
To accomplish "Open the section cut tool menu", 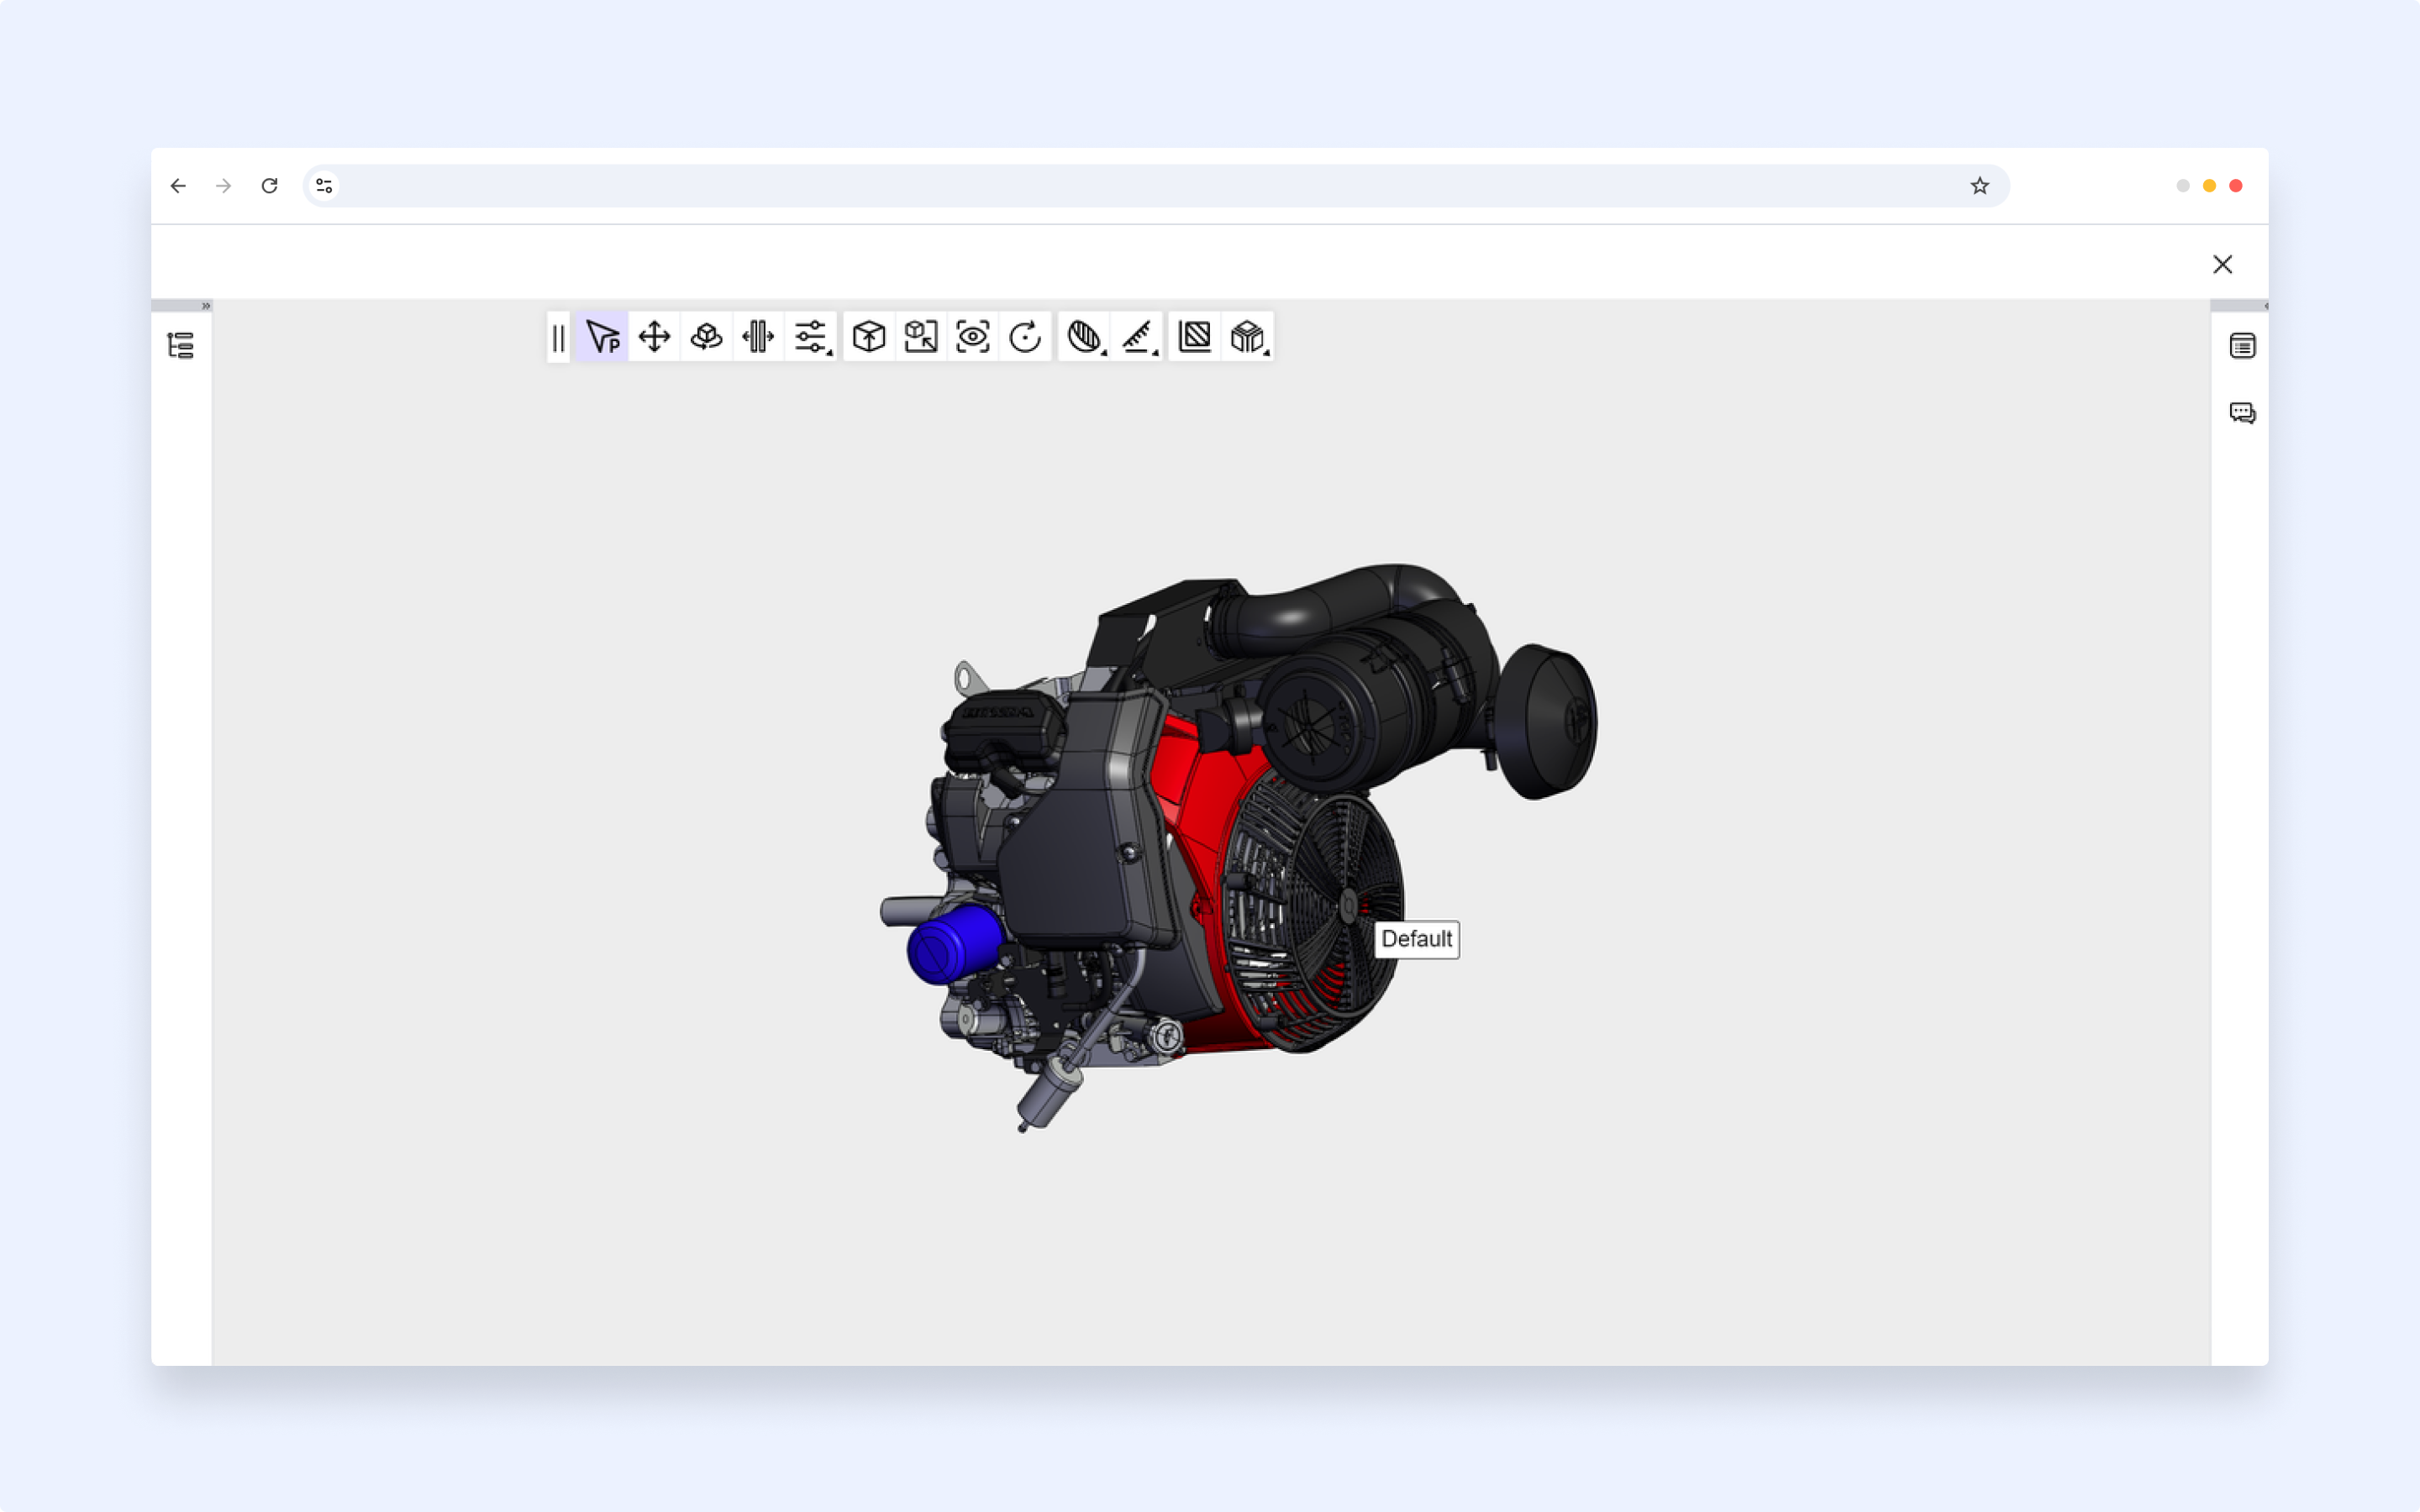I will (x=1085, y=337).
